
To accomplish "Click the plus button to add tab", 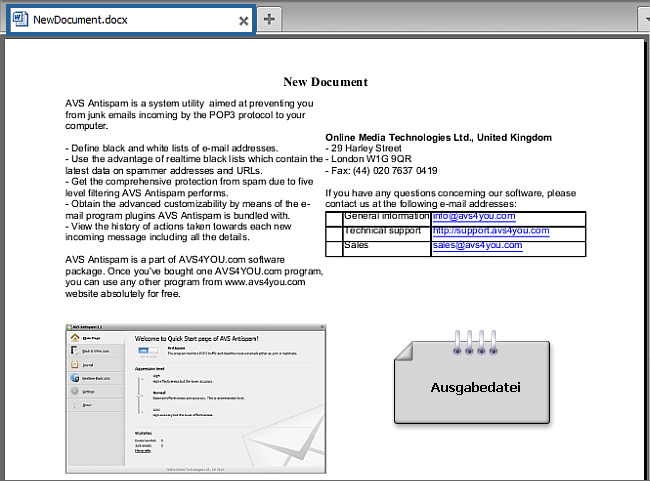I will click(x=269, y=19).
